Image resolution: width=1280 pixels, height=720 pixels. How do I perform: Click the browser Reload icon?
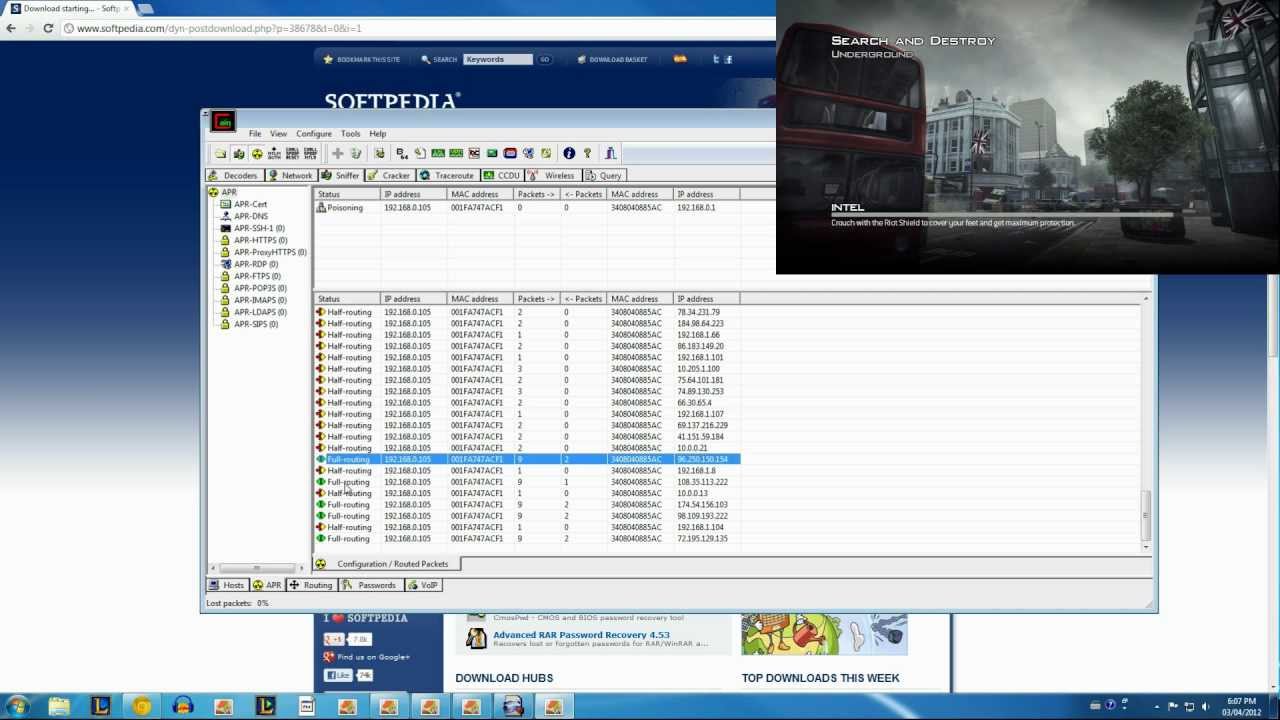tap(48, 28)
